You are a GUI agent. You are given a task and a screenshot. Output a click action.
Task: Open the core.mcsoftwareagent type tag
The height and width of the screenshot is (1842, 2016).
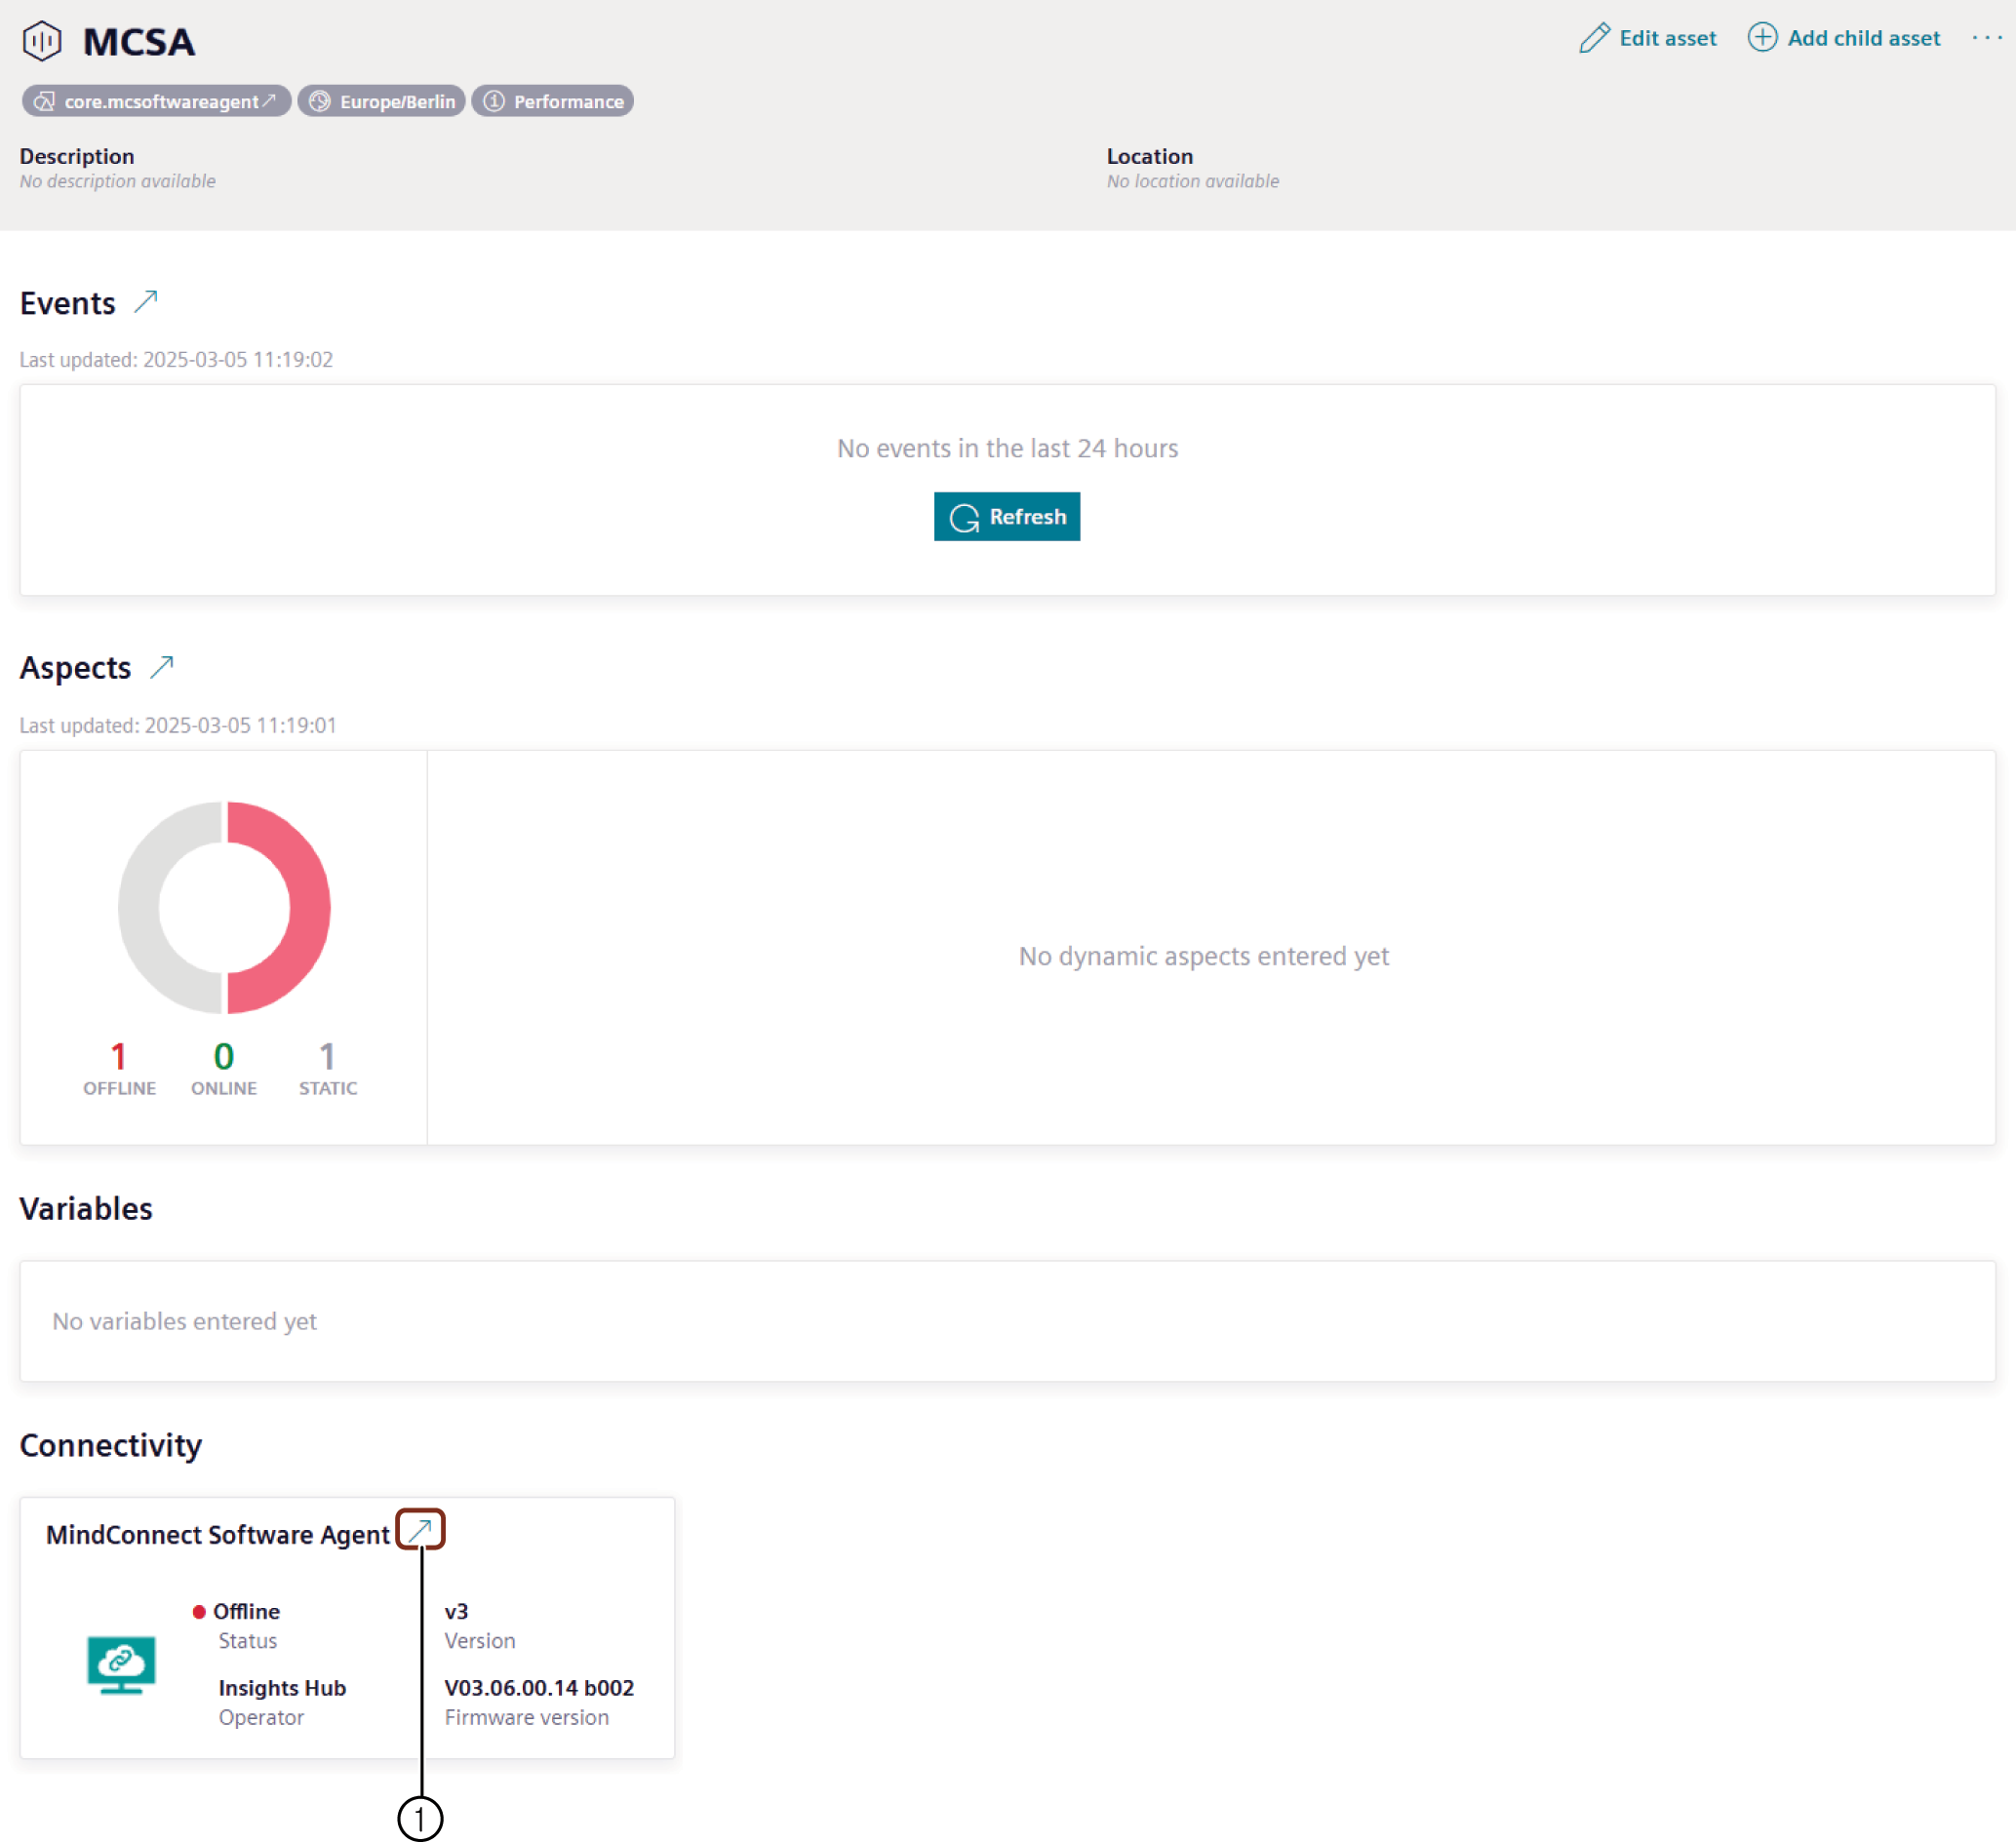pos(156,101)
